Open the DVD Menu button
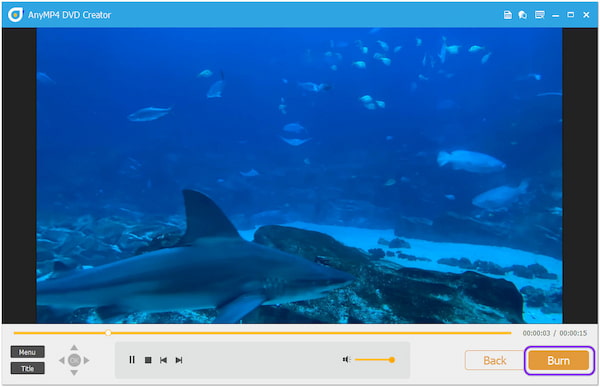Viewport: 600px width, 387px height. 28,352
